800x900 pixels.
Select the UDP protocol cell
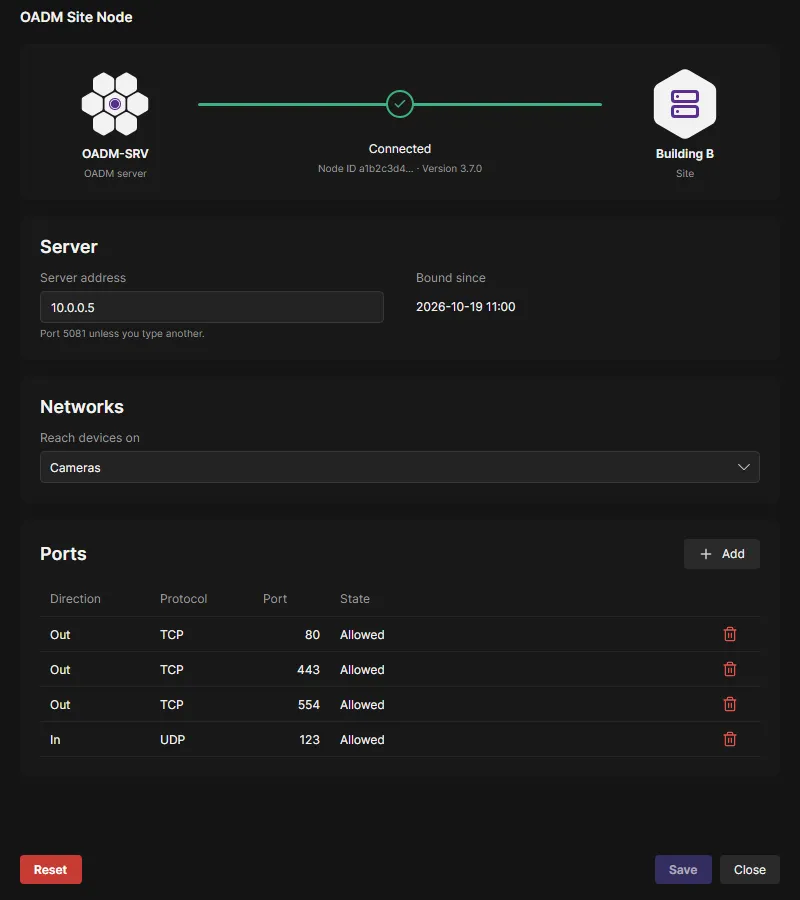point(173,740)
